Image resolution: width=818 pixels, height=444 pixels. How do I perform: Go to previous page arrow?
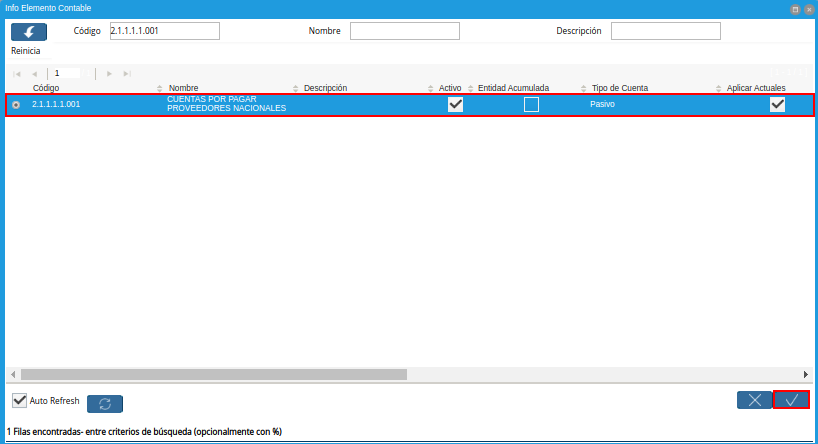(34, 74)
